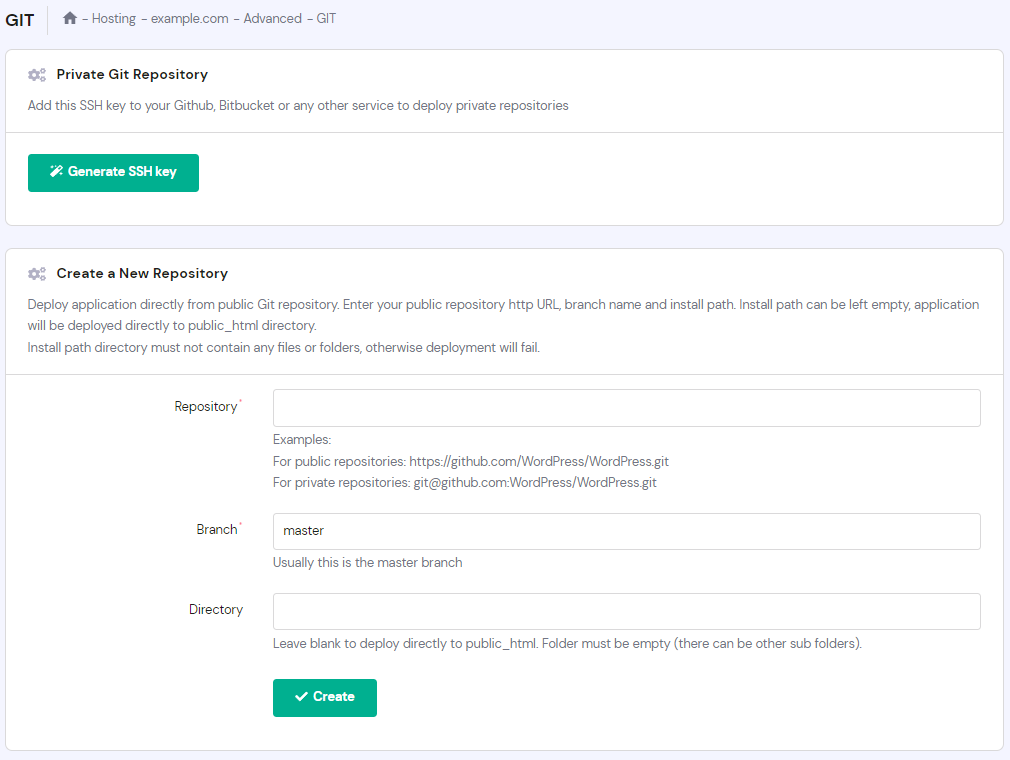Open Hosting from the breadcrumb trail

click(113, 18)
